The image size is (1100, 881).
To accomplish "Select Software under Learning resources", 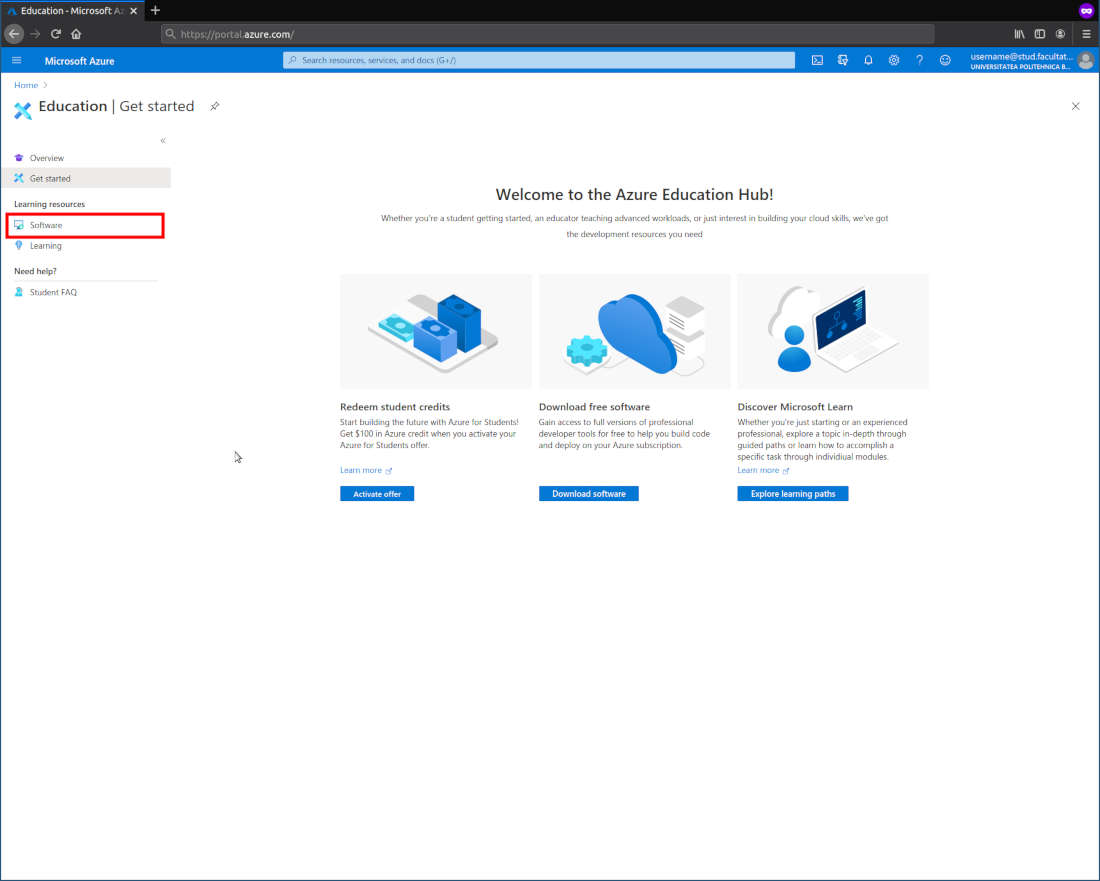I will pos(47,225).
